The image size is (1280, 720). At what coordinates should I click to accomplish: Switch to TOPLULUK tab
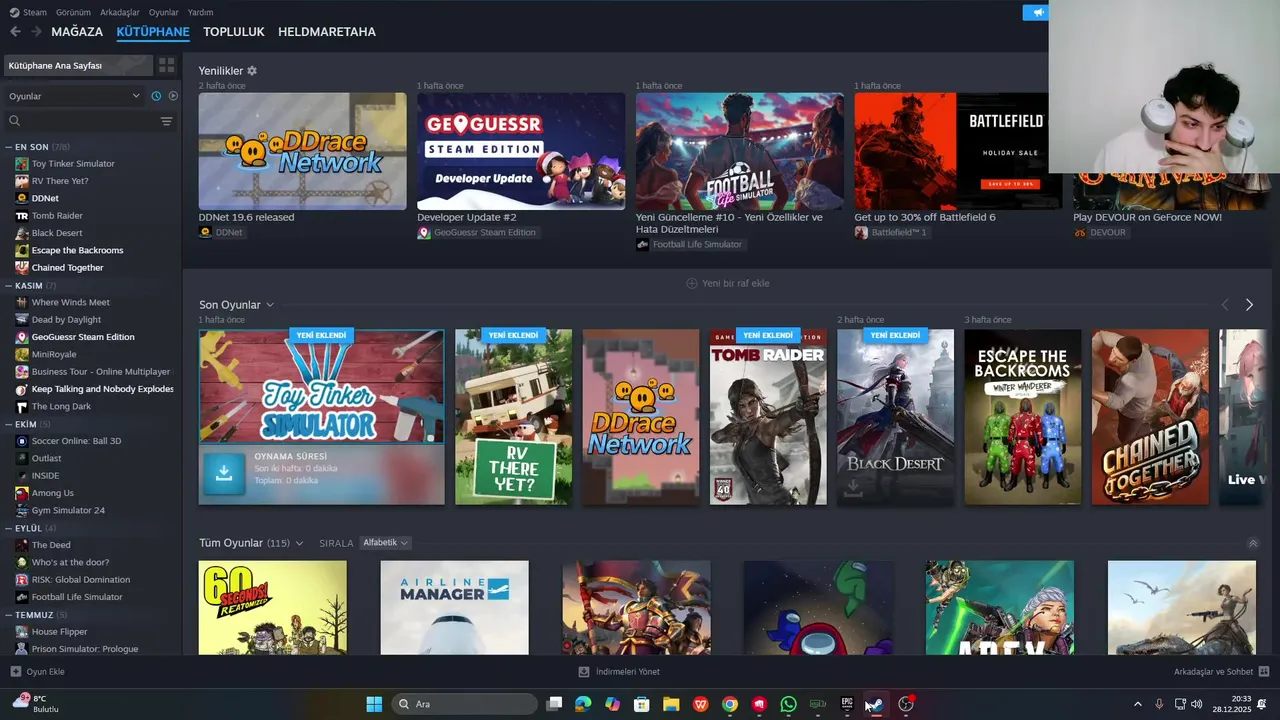[x=234, y=32]
